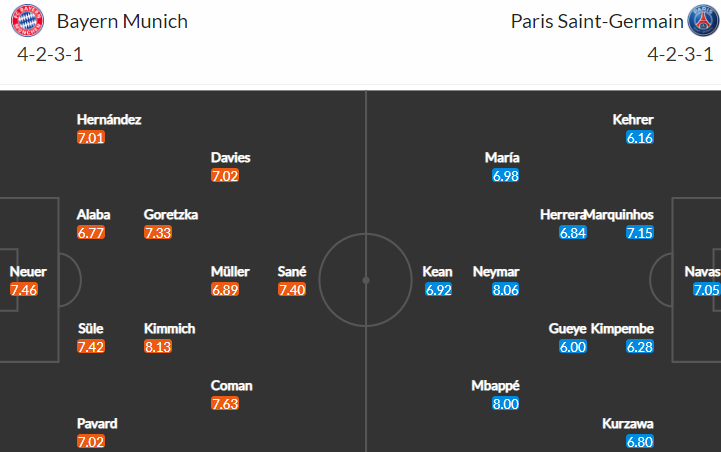Viewport: 721px width, 452px height.
Task: Select Navas's 7.05 rating badge
Action: [706, 290]
